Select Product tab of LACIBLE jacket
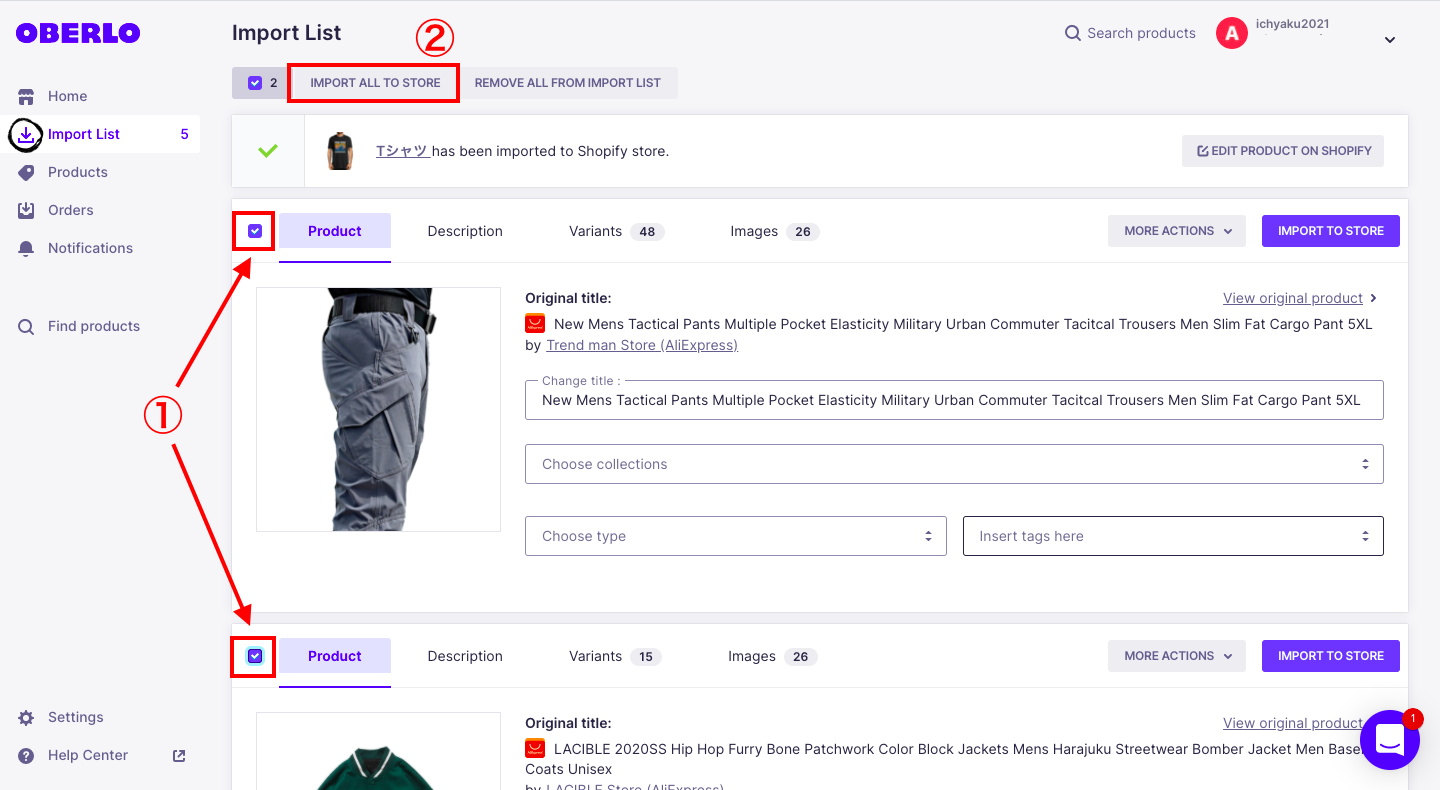Image resolution: width=1440 pixels, height=790 pixels. (335, 656)
